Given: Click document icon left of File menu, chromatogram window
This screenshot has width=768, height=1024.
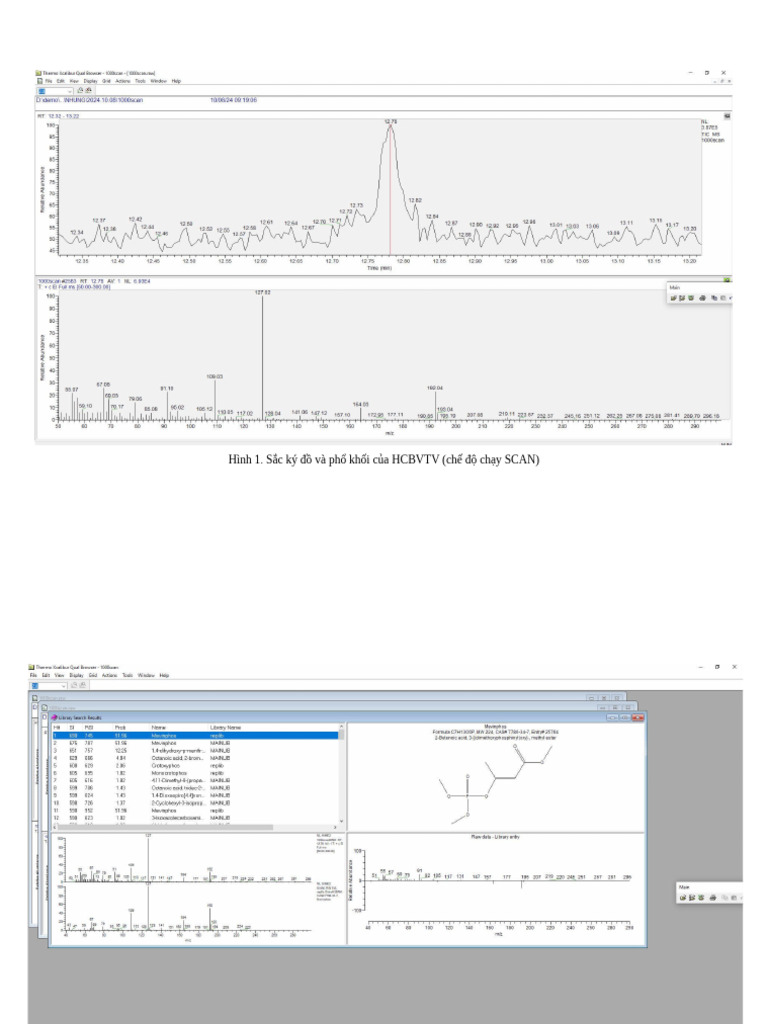Looking at the screenshot, I should [x=40, y=81].
